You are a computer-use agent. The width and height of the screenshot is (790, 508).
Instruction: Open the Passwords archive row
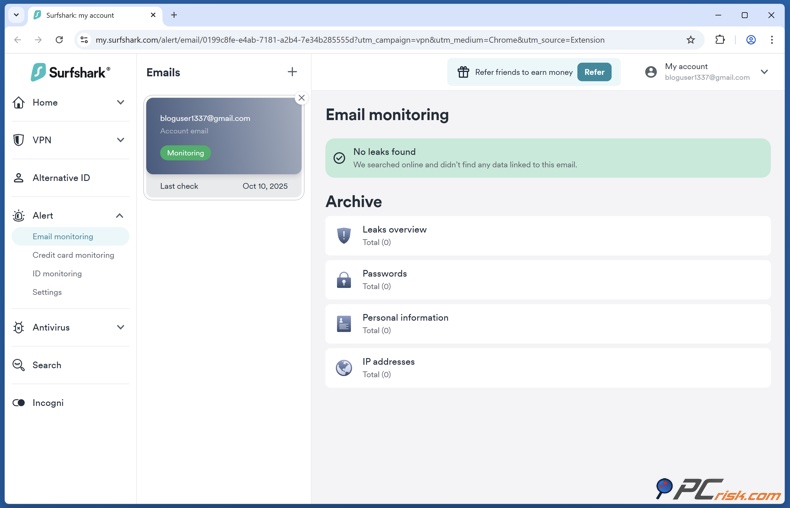pos(547,280)
